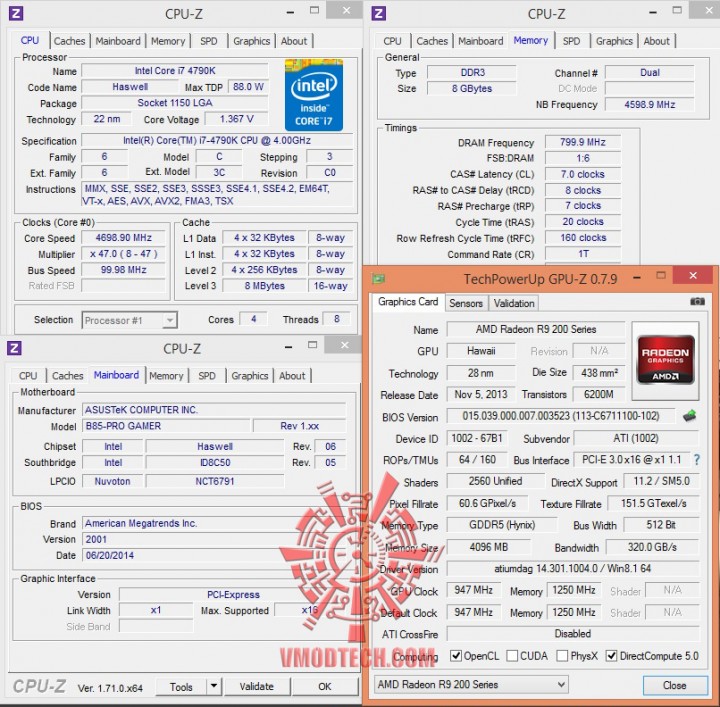Select Graphics tab in Memory window
Viewport: 720px width, 707px height.
614,41
